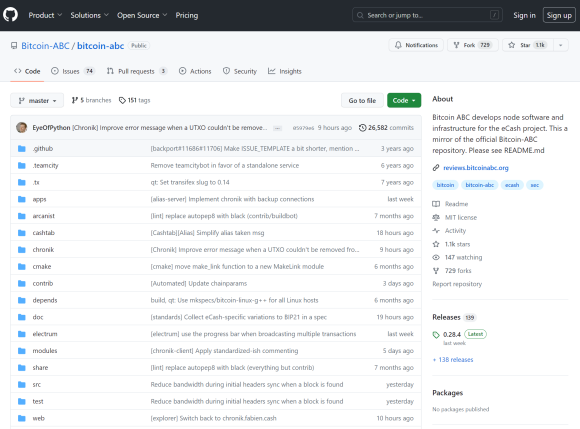Open the doc folder icon
The width and height of the screenshot is (580, 429).
22,317
